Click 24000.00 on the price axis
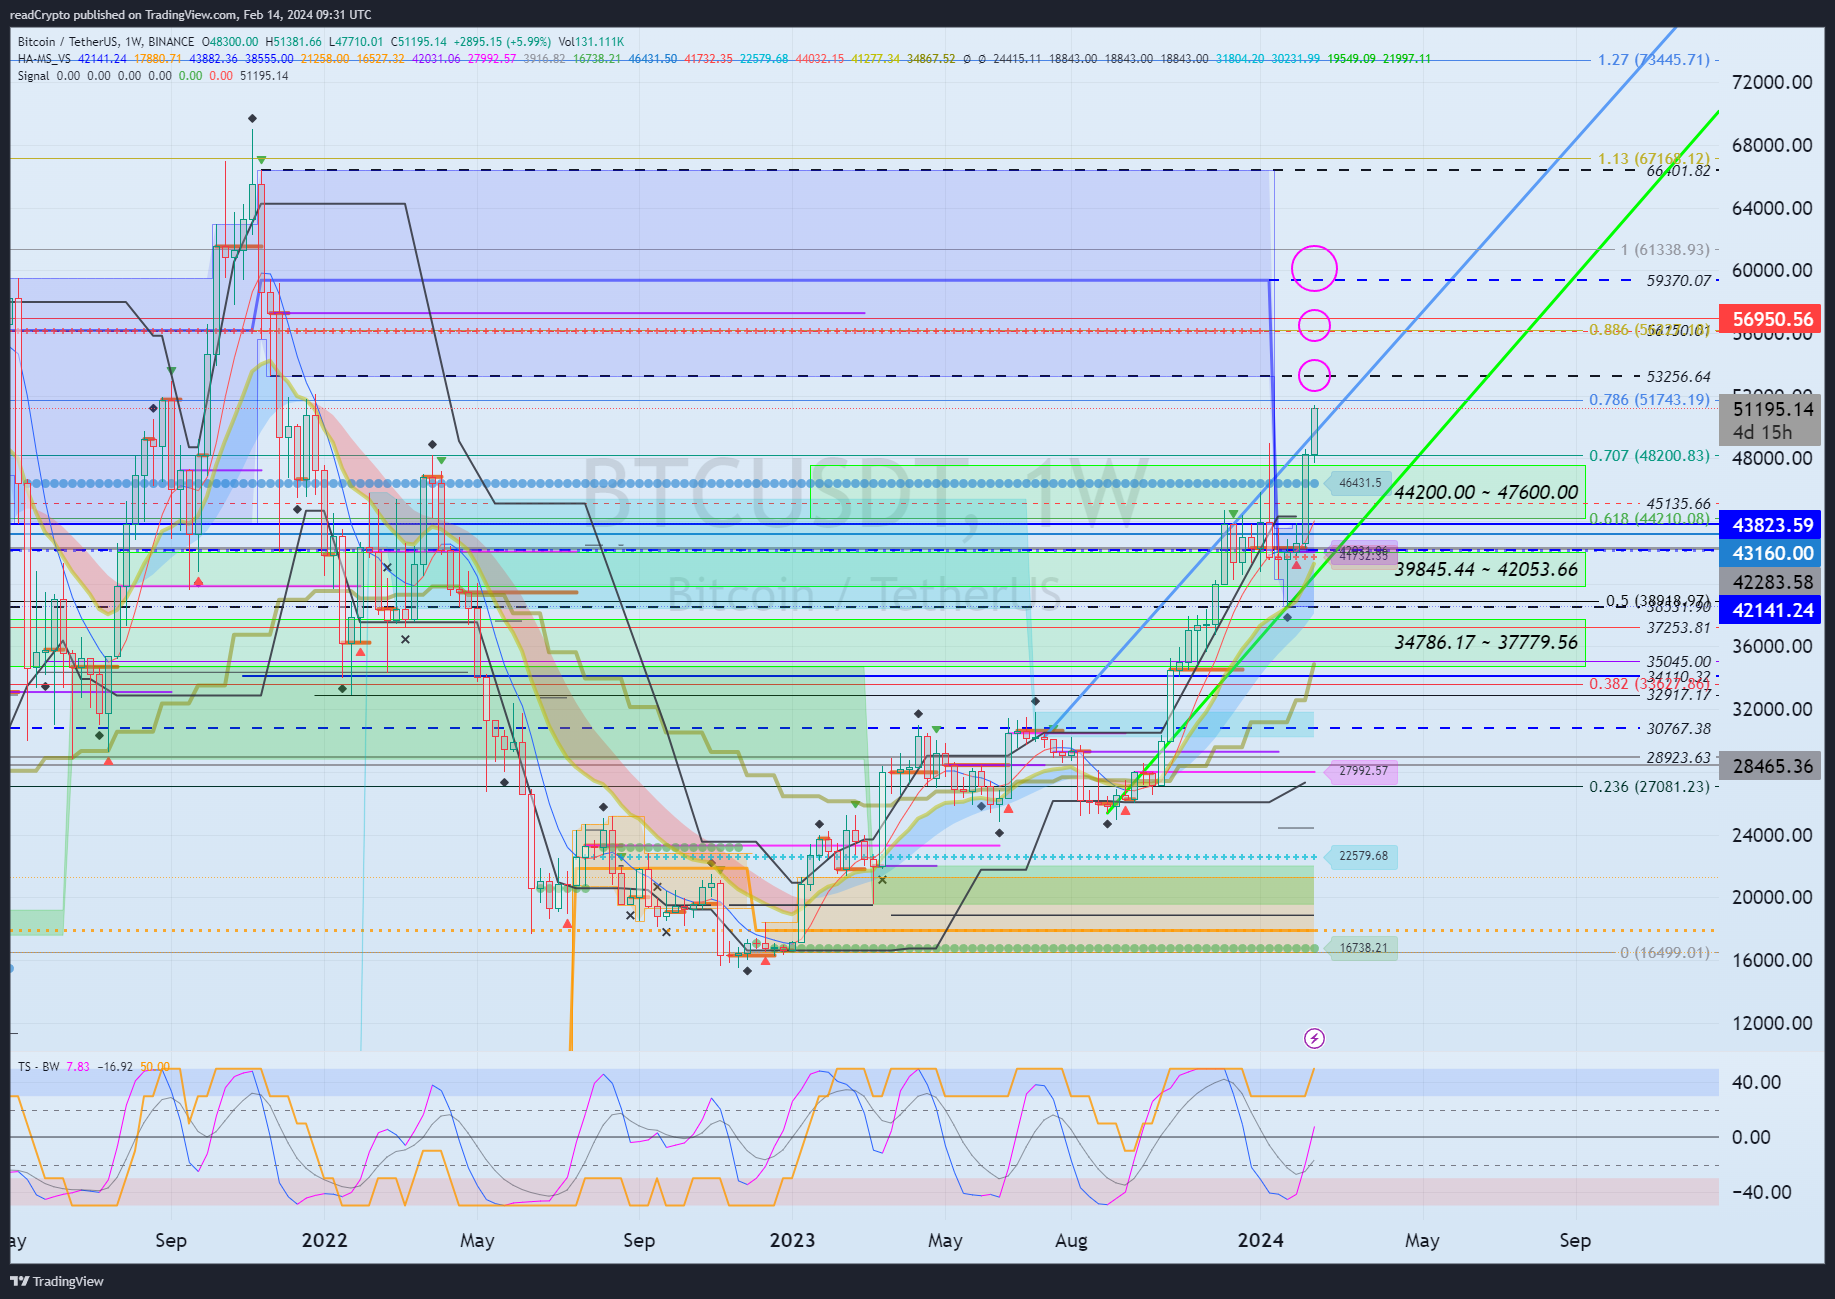1835x1299 pixels. click(x=1772, y=835)
